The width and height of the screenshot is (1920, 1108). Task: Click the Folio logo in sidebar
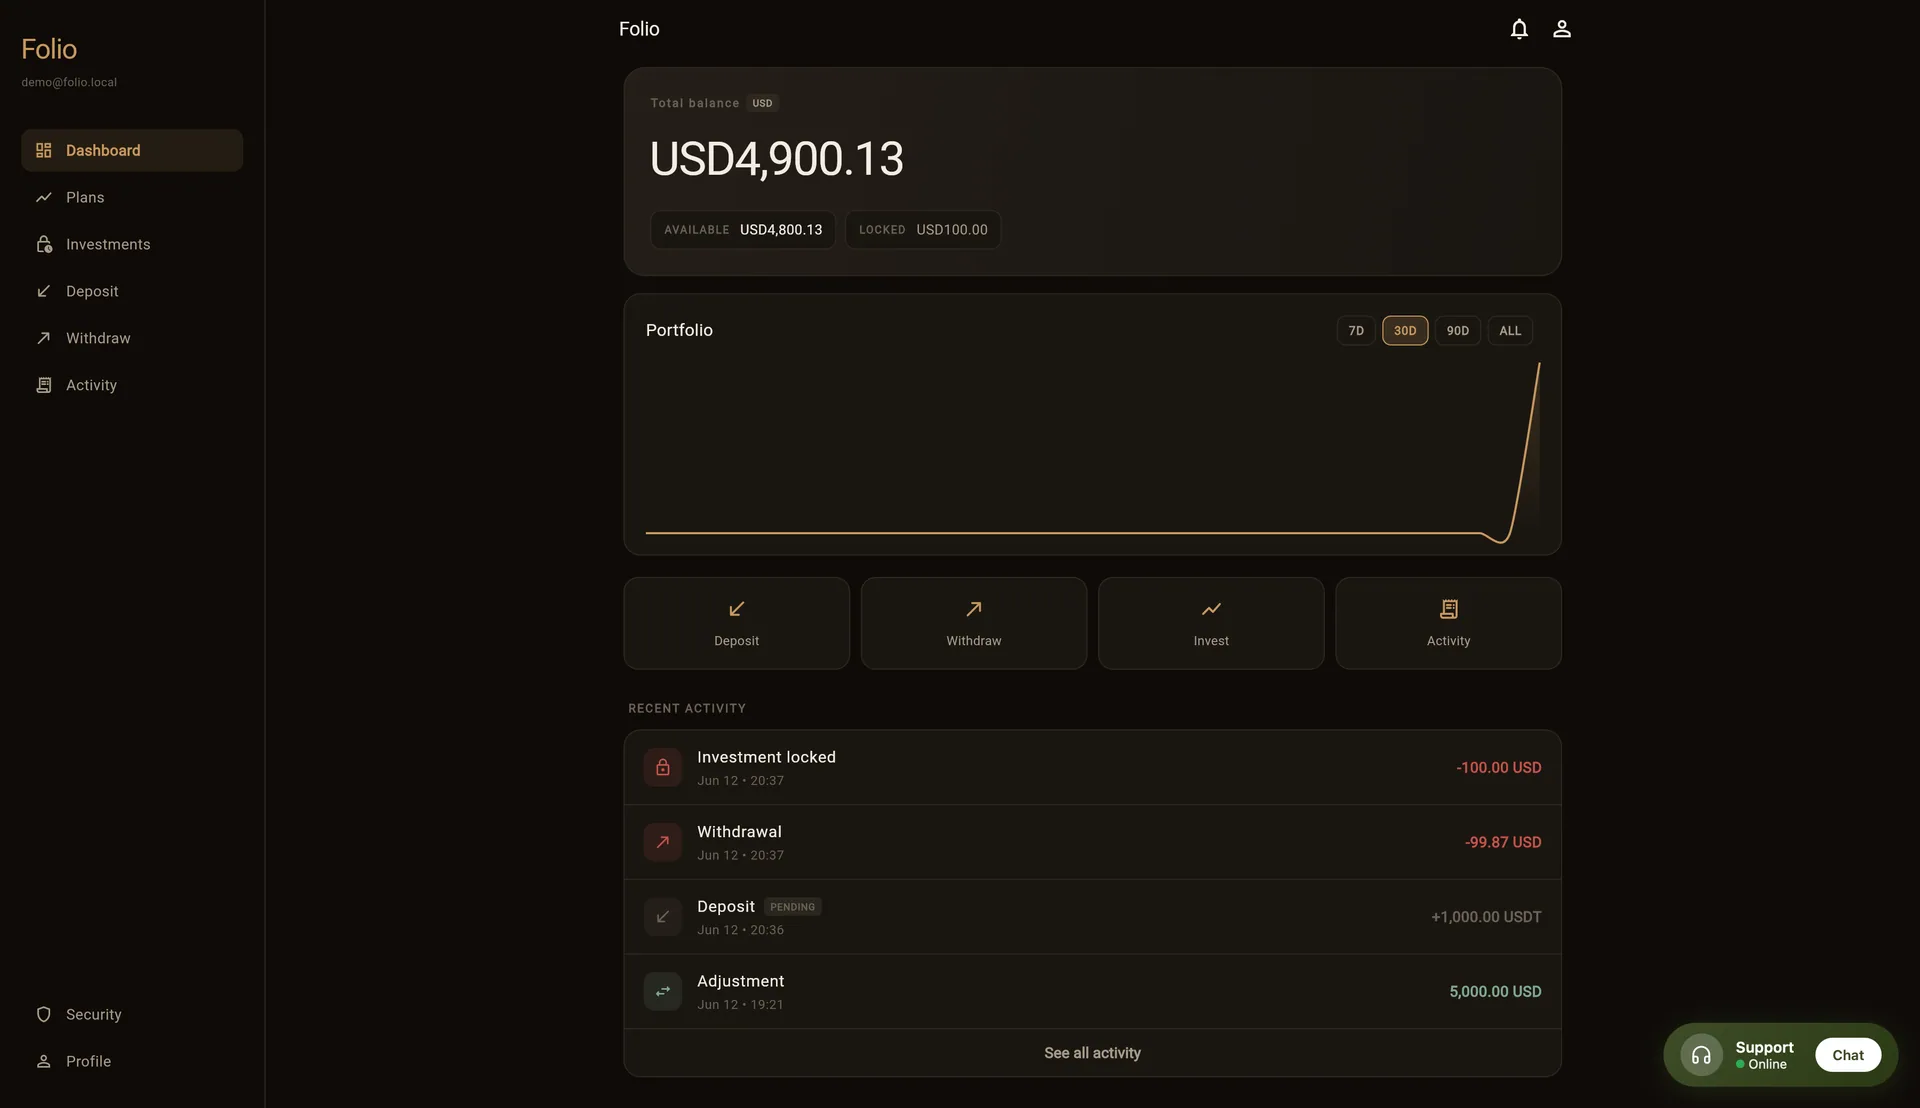[49, 49]
